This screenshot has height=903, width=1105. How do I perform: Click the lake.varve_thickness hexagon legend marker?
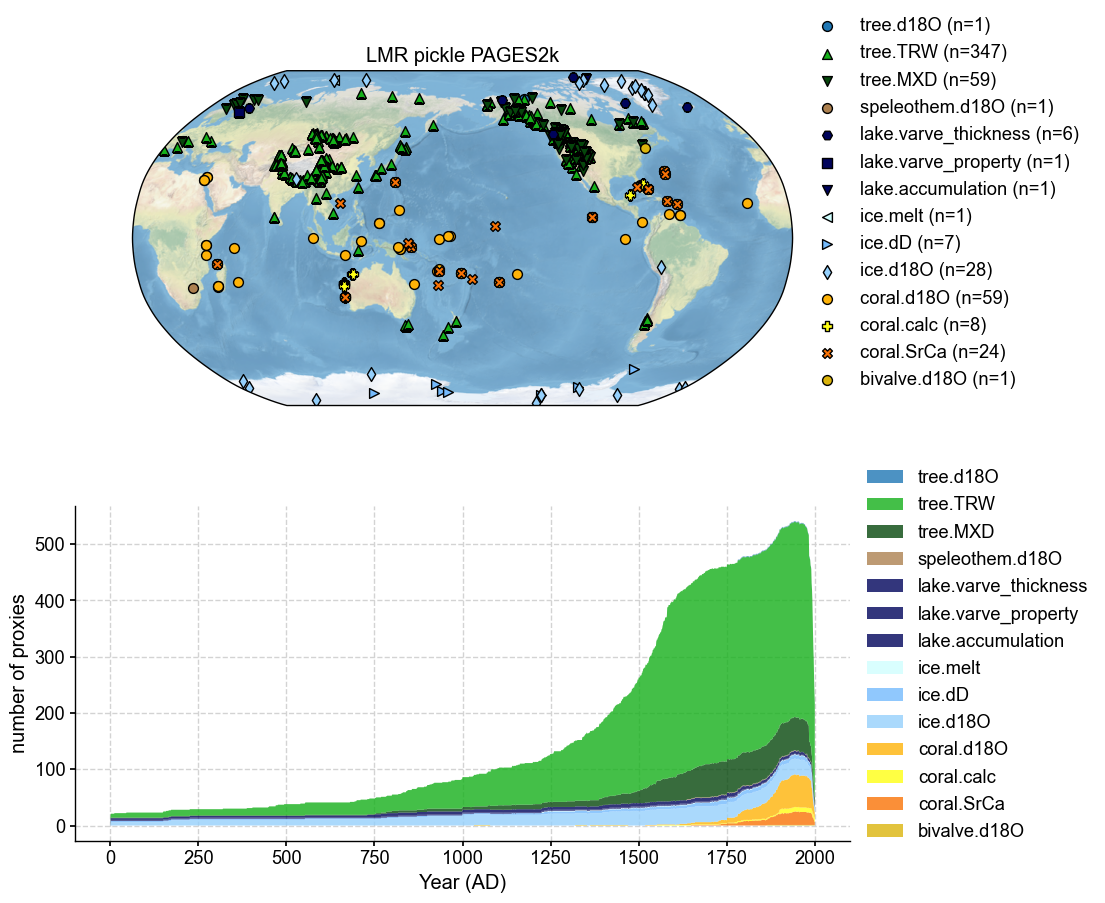(826, 134)
